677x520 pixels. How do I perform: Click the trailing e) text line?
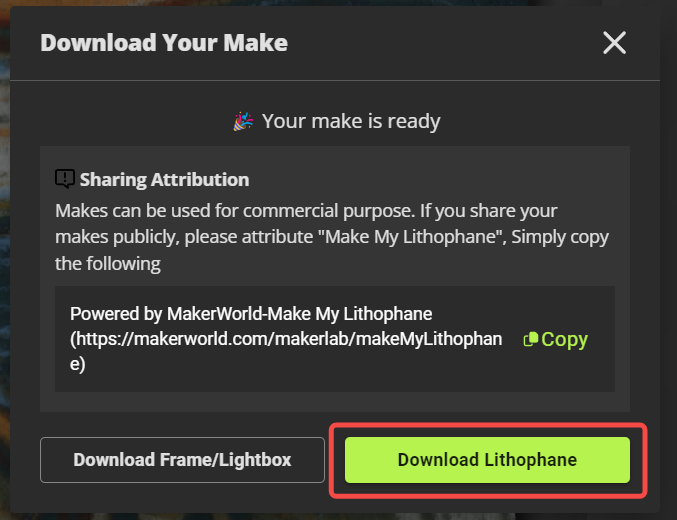tap(78, 364)
